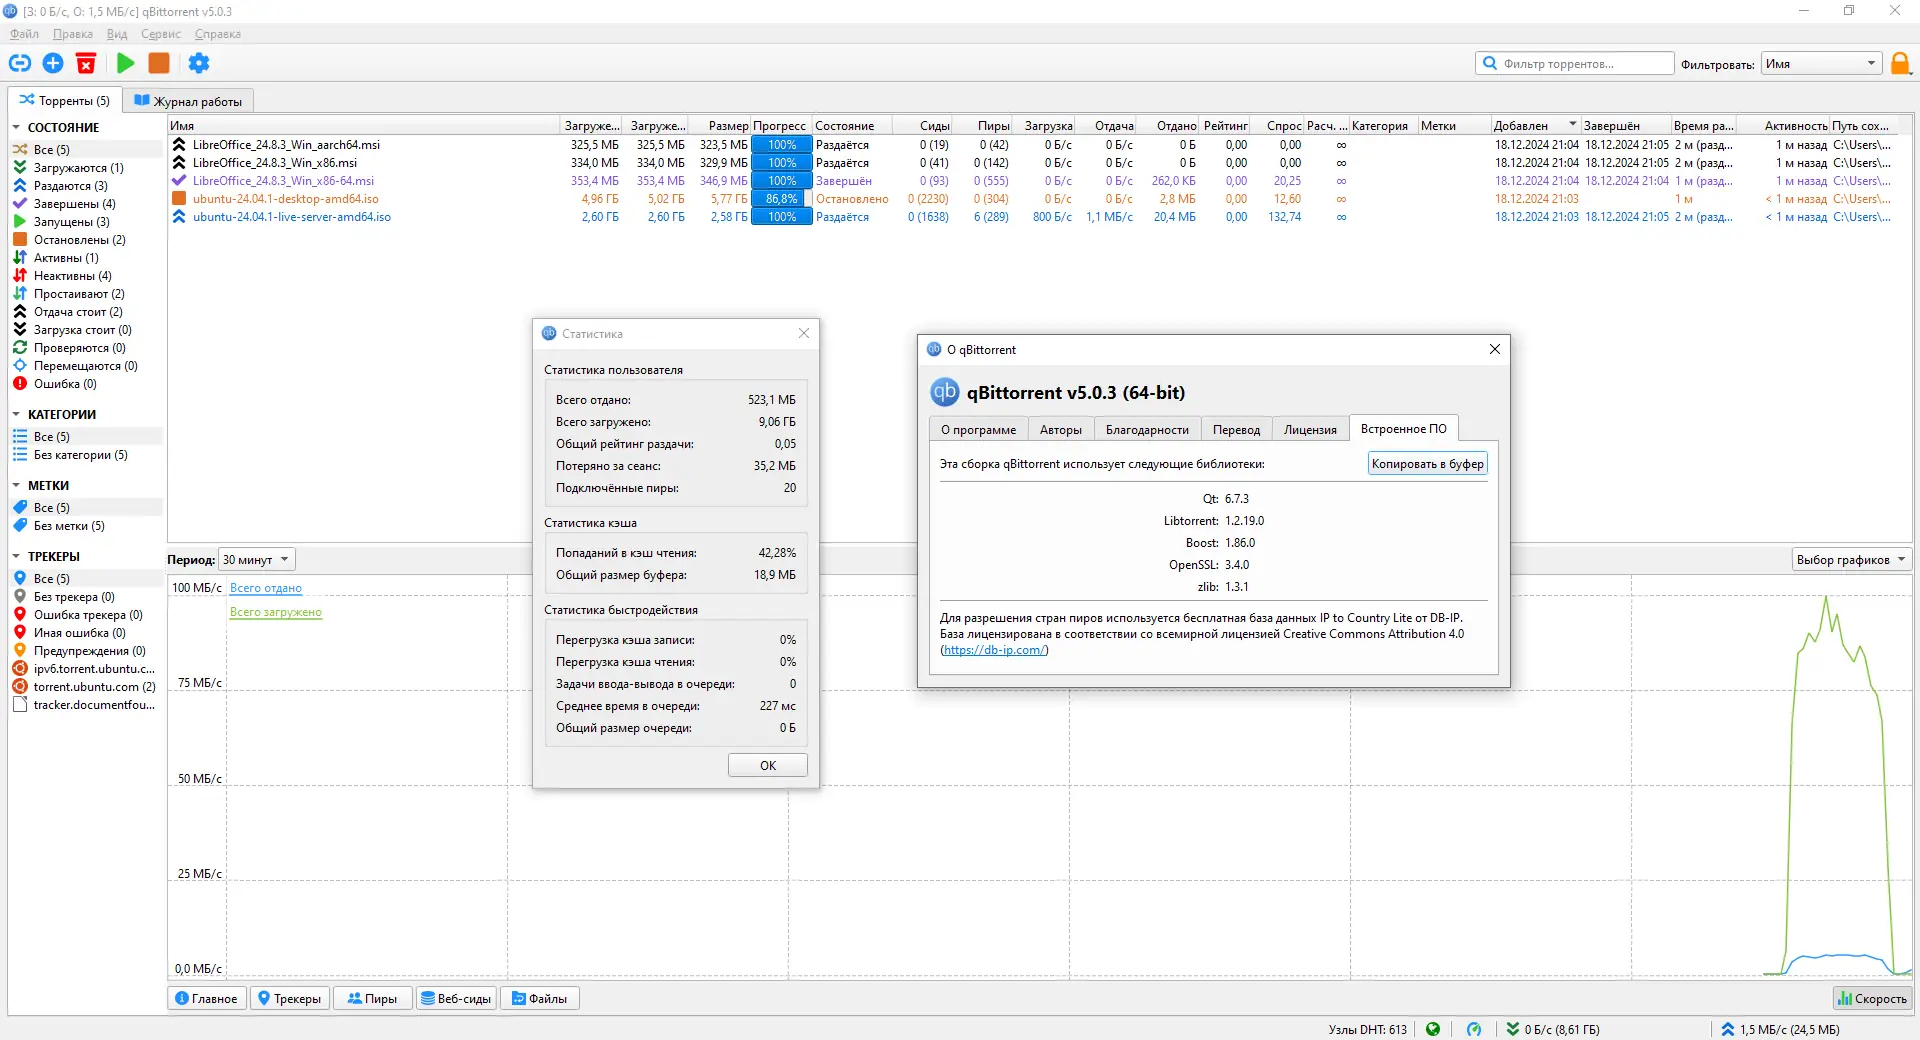Click the torrent.ubuntu.com (2) tracker icon
The height and width of the screenshot is (1040, 1920).
(x=20, y=687)
